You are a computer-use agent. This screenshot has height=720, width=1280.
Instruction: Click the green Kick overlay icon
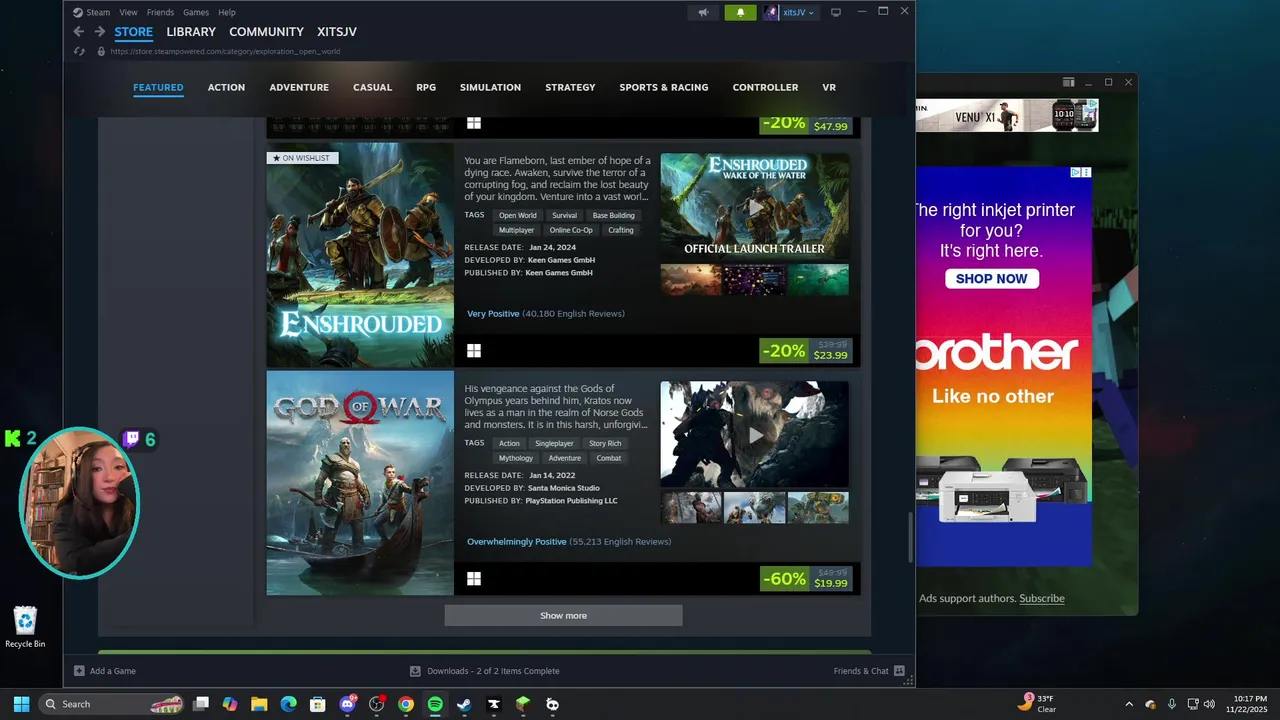point(13,438)
